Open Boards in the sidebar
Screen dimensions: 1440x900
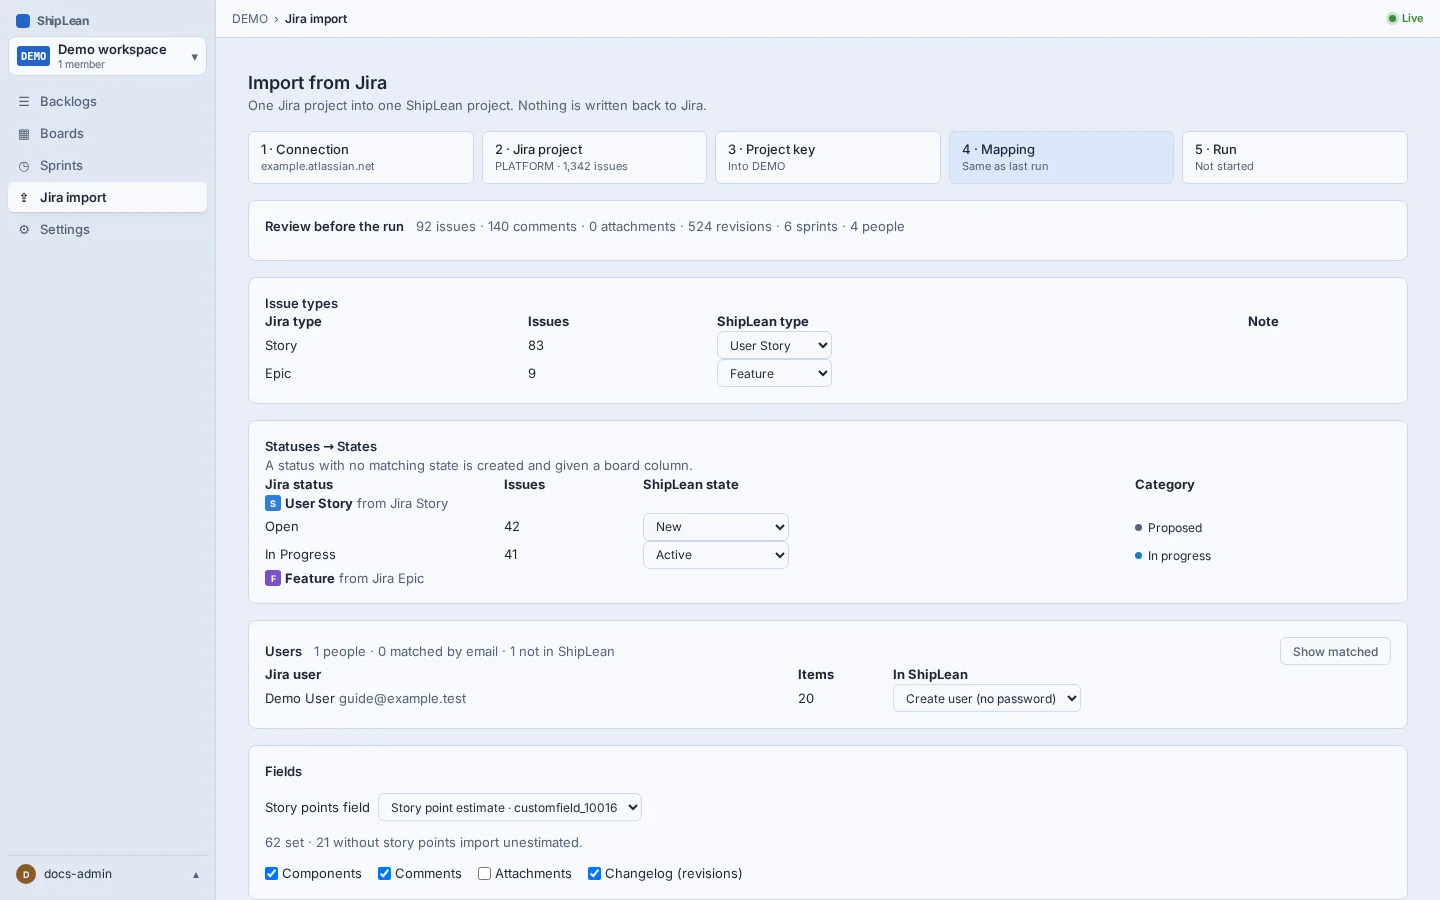point(107,134)
